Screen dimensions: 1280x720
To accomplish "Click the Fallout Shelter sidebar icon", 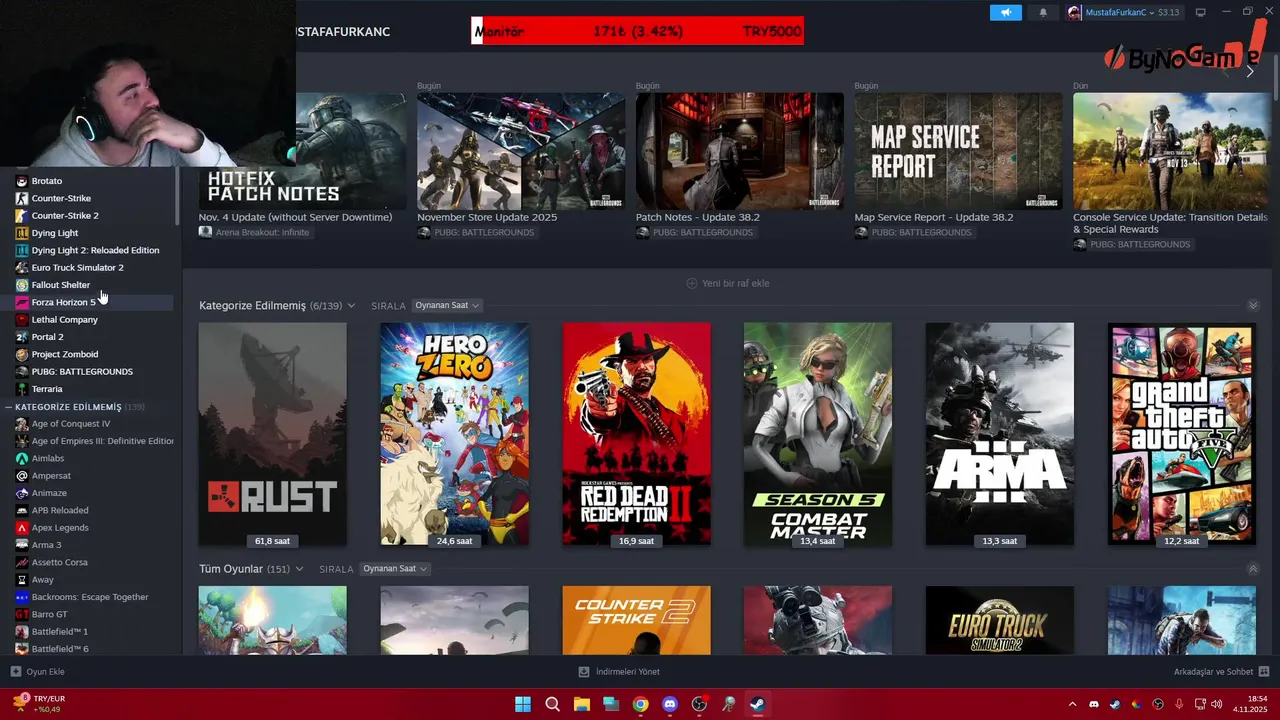I will point(22,285).
